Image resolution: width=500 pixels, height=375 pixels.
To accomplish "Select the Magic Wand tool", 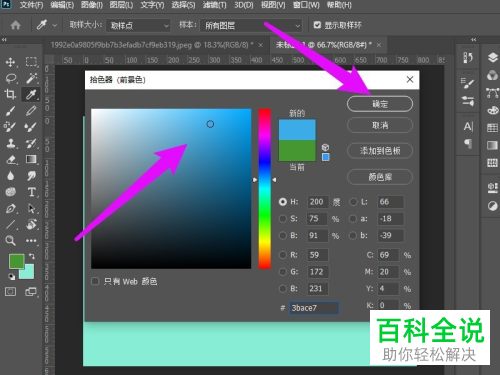I will point(31,79).
